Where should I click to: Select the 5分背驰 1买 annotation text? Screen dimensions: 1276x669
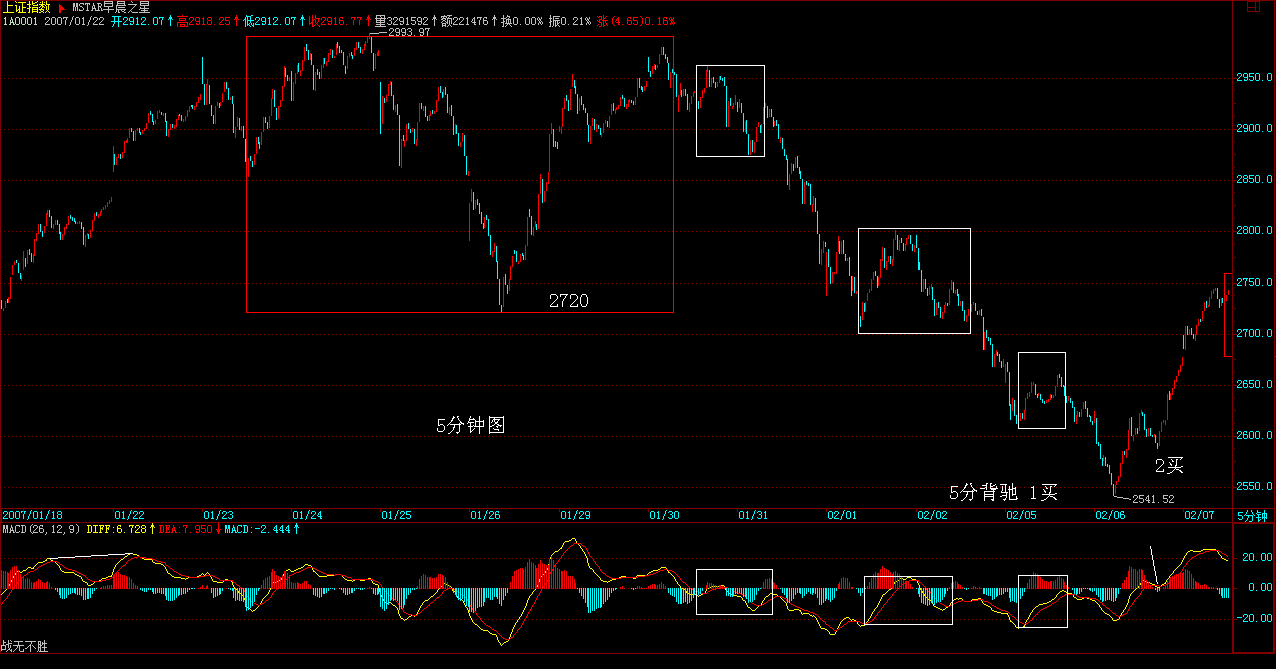(1002, 492)
